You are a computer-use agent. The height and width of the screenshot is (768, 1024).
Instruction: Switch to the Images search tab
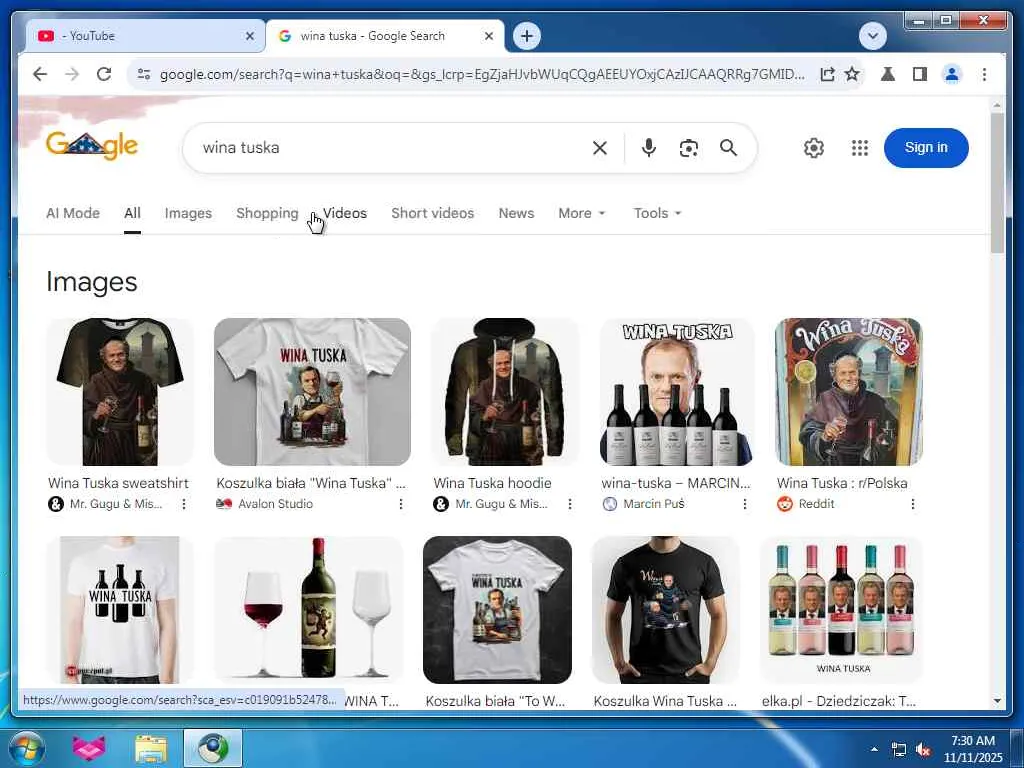[x=188, y=214]
